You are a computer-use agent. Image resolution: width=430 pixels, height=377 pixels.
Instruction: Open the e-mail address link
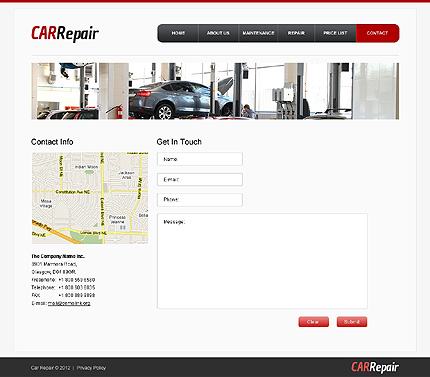pos(69,303)
